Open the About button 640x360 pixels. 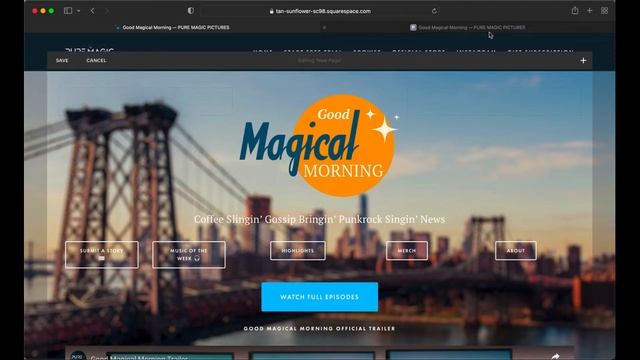(516, 251)
